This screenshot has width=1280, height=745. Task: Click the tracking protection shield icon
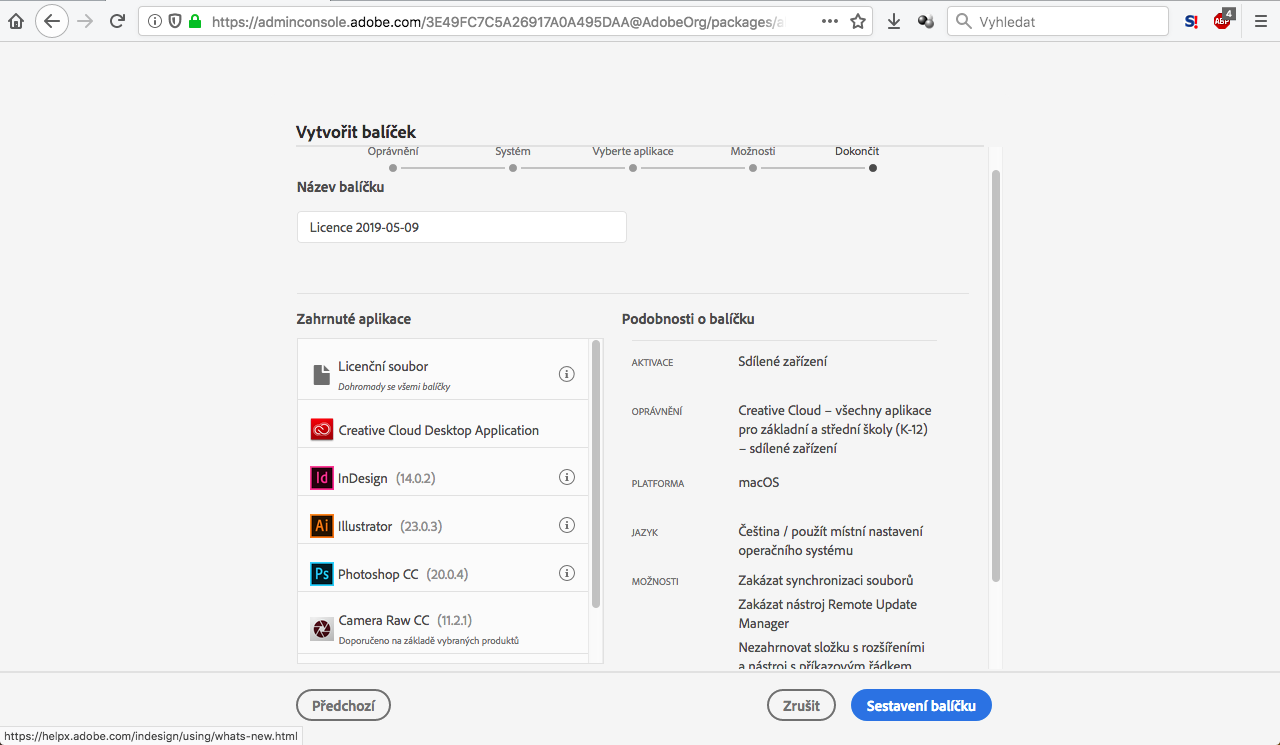point(174,21)
